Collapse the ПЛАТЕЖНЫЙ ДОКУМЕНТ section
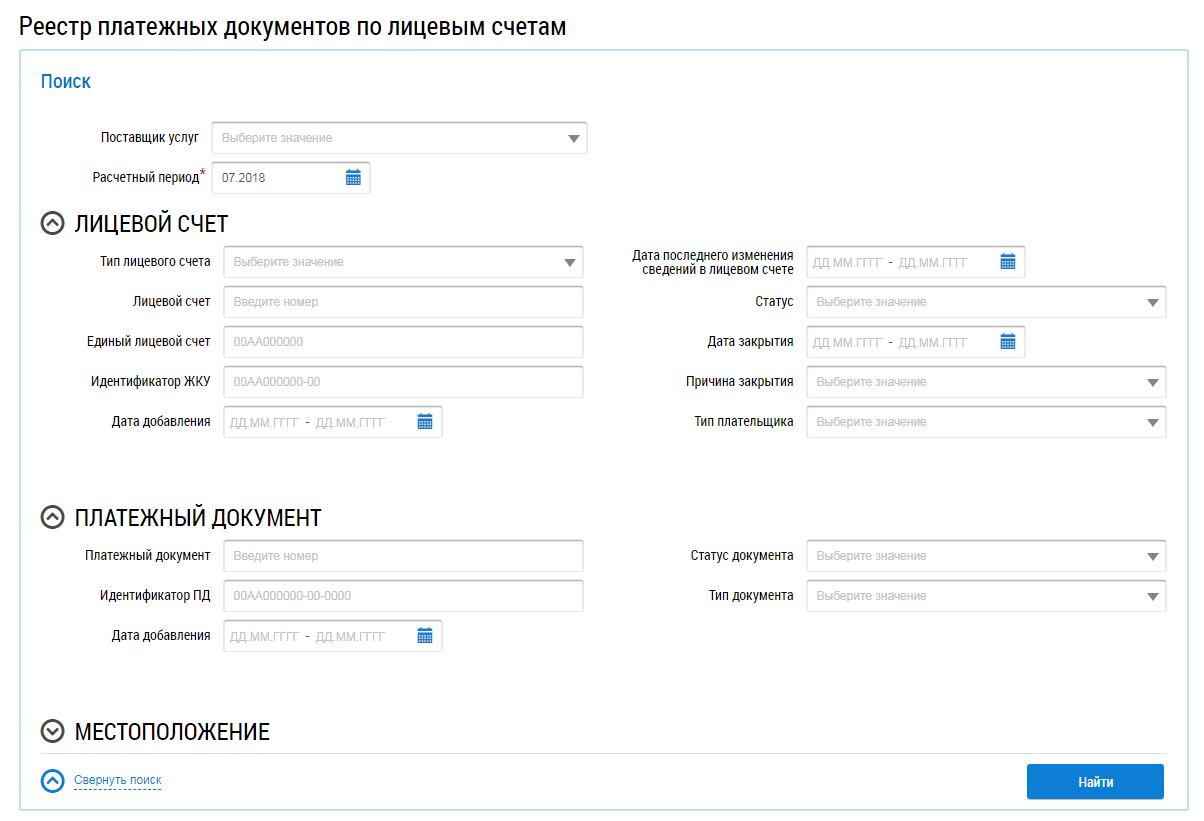The image size is (1204, 821). tap(52, 517)
